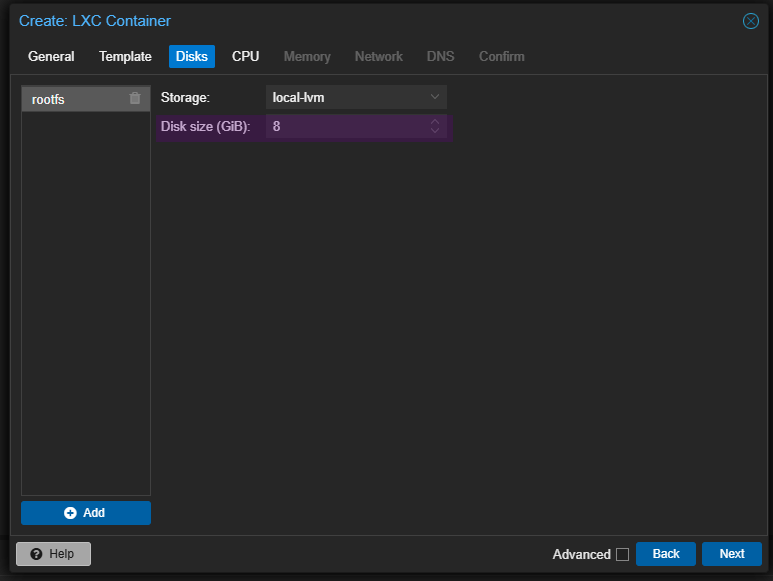This screenshot has height=581, width=773.
Task: Proceed with the Next button
Action: tap(732, 554)
